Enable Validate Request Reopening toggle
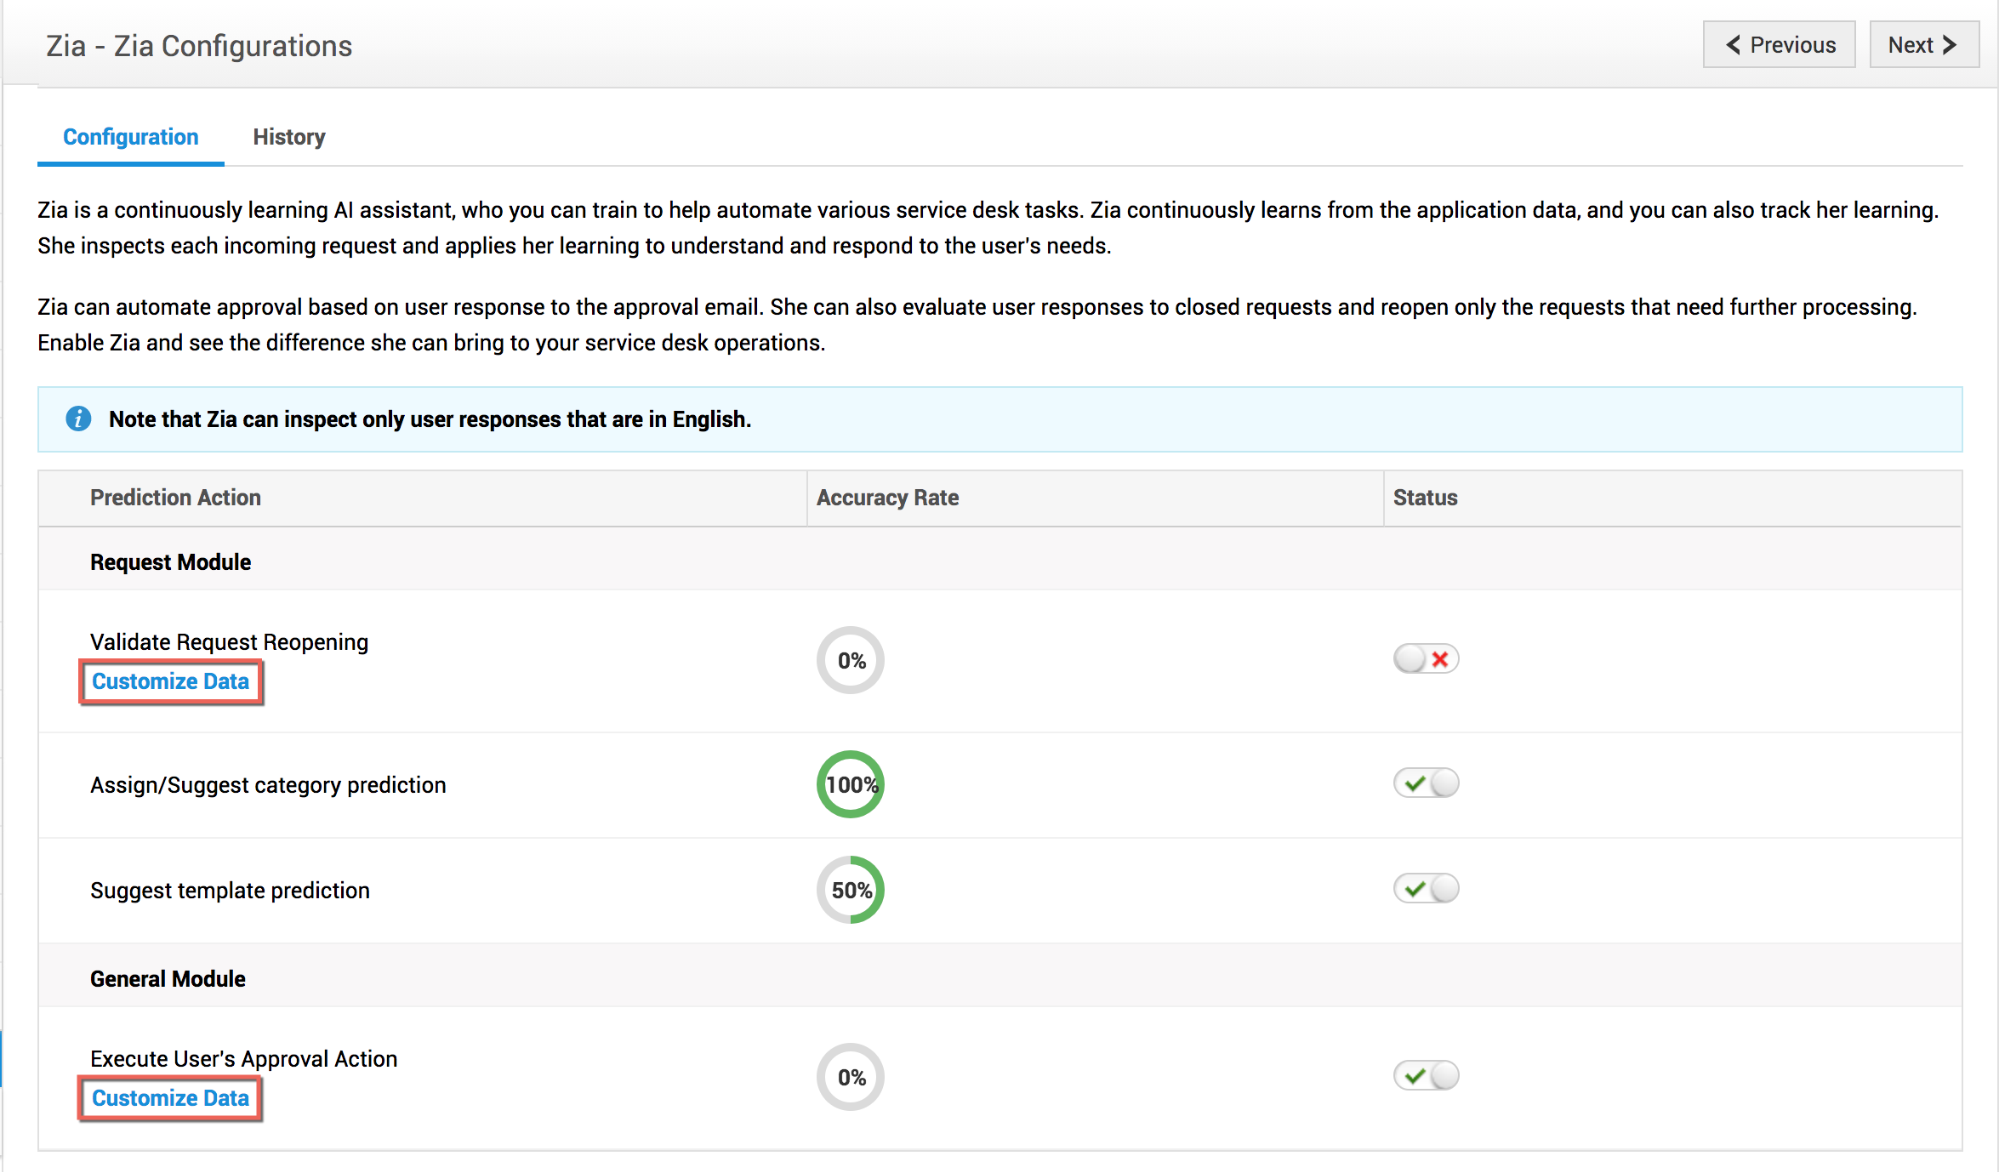This screenshot has height=1173, width=1999. tap(1426, 659)
